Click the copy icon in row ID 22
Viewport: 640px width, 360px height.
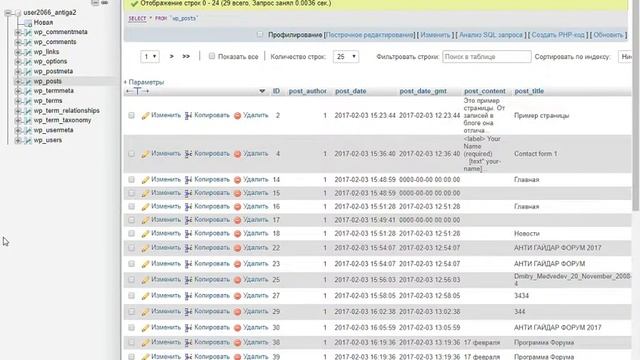point(188,248)
